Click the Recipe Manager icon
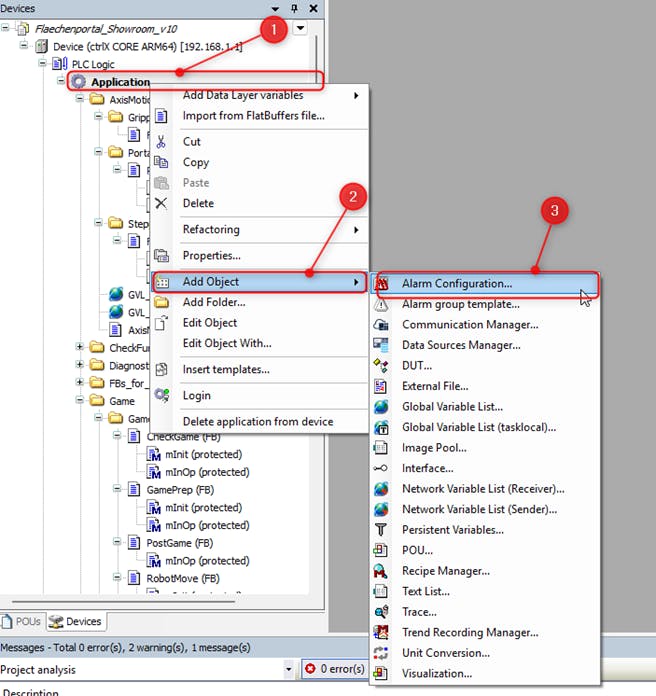 click(381, 571)
